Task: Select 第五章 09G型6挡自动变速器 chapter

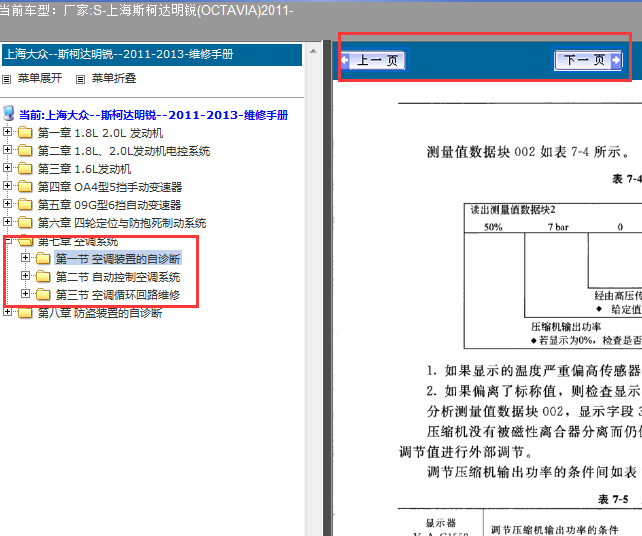Action: 109,205
